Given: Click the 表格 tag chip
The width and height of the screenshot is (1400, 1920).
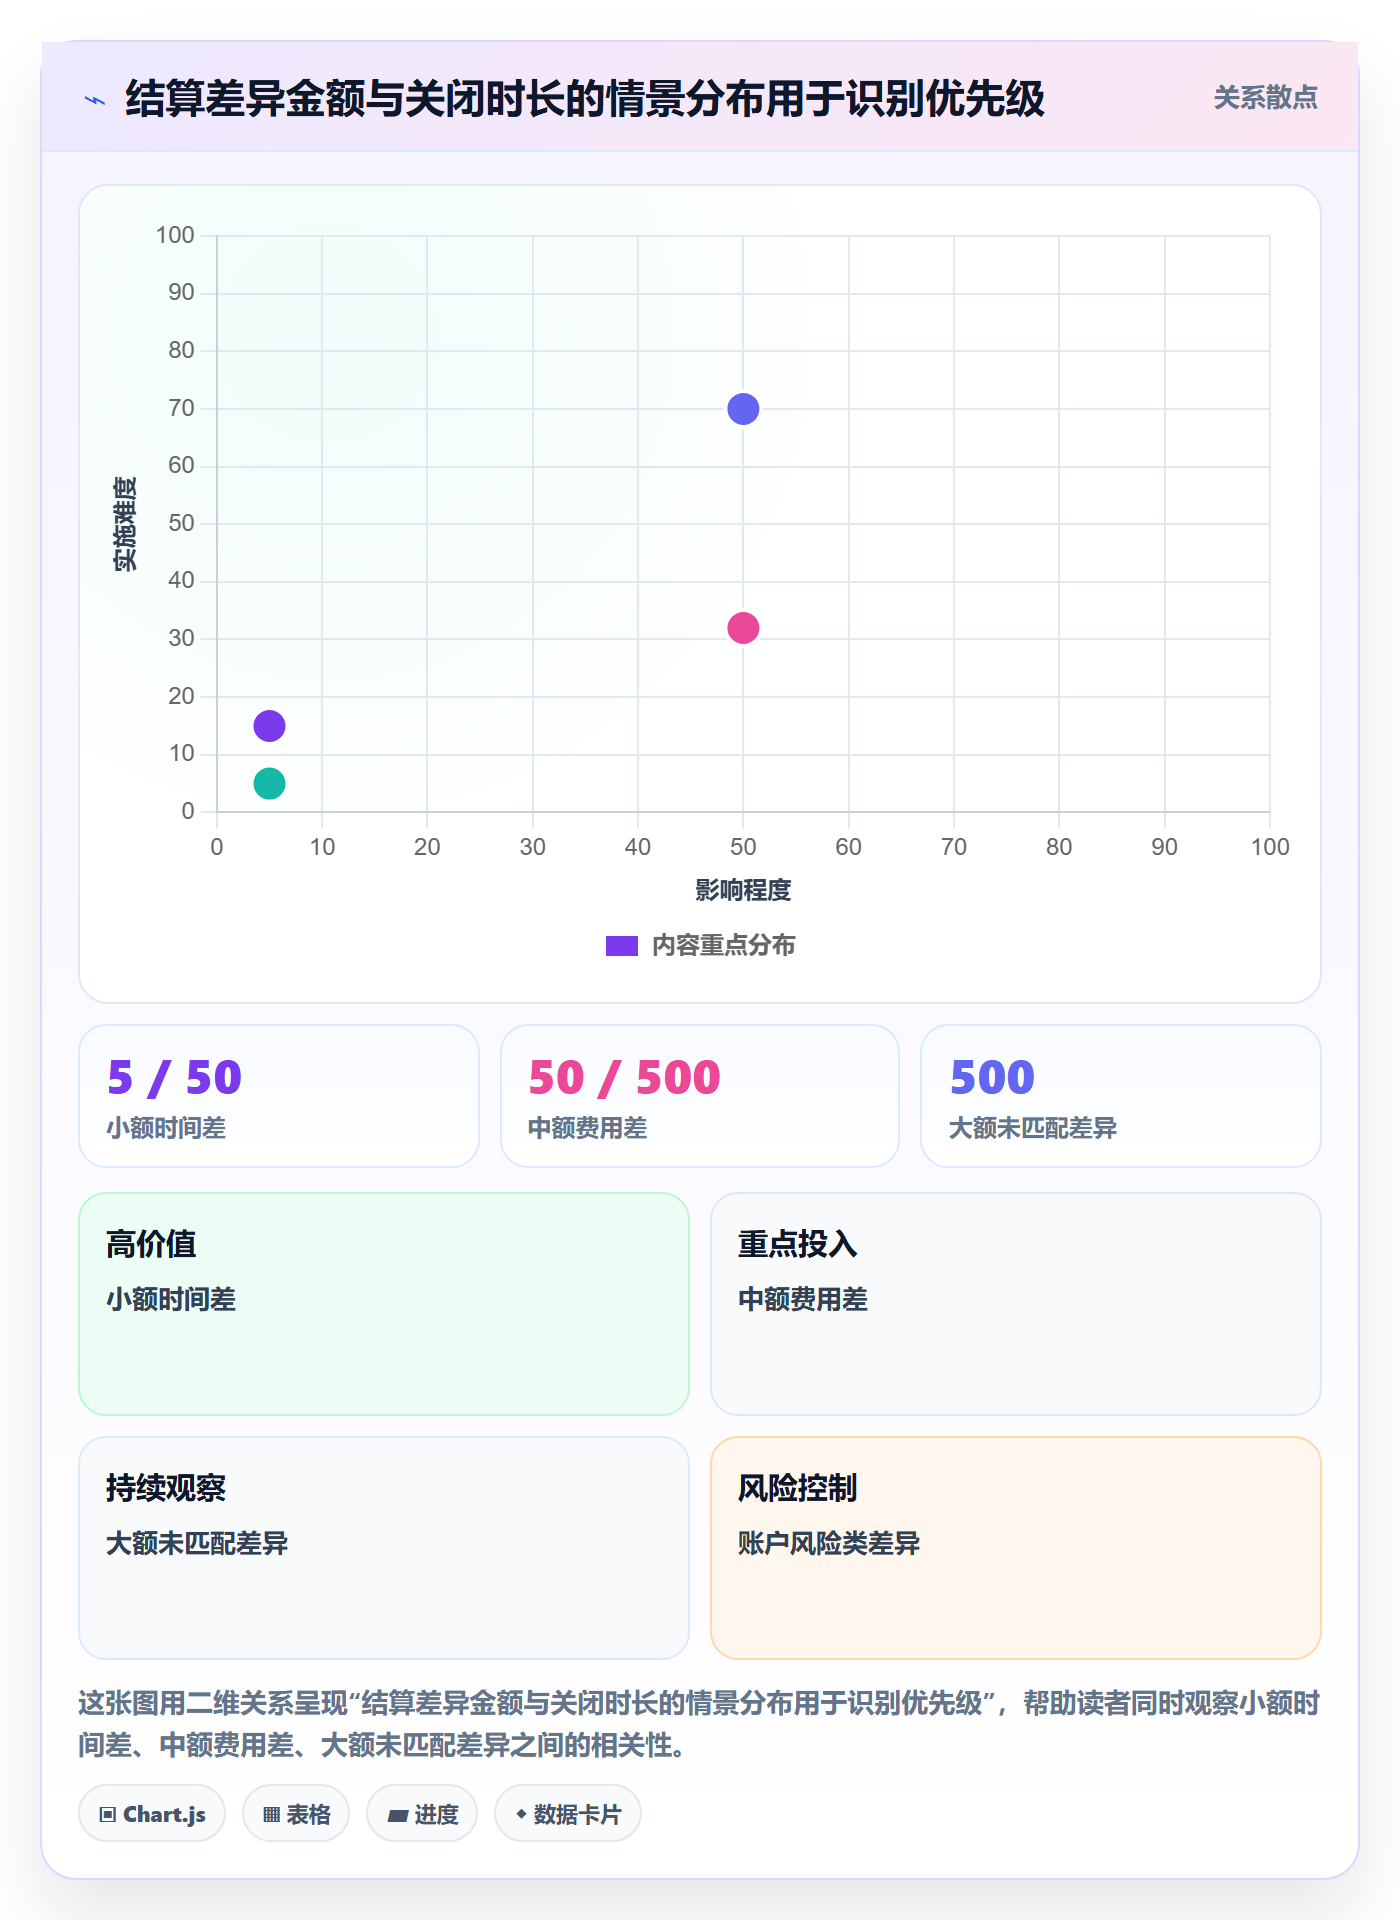Looking at the screenshot, I should pos(296,1814).
